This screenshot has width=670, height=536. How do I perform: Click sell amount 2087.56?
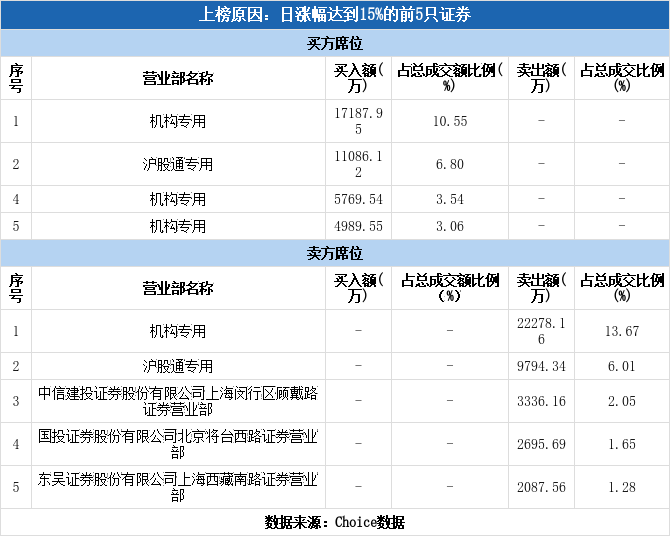pos(541,487)
